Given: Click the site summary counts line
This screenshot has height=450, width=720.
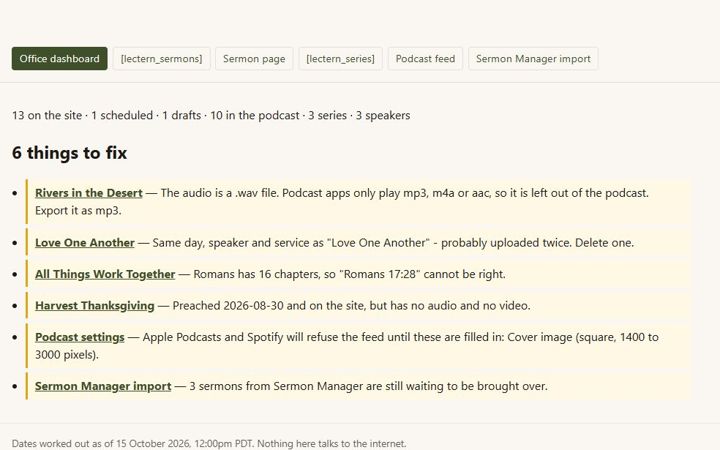Looking at the screenshot, I should 211,115.
